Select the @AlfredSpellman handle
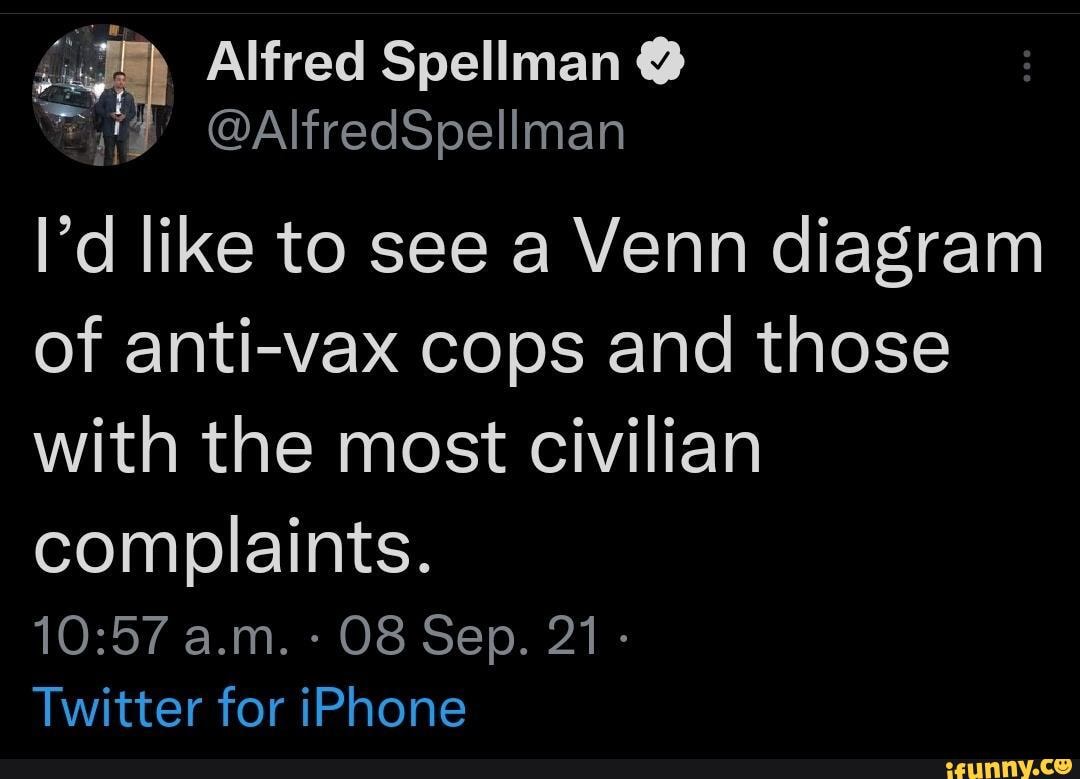This screenshot has width=1080, height=779. [417, 128]
